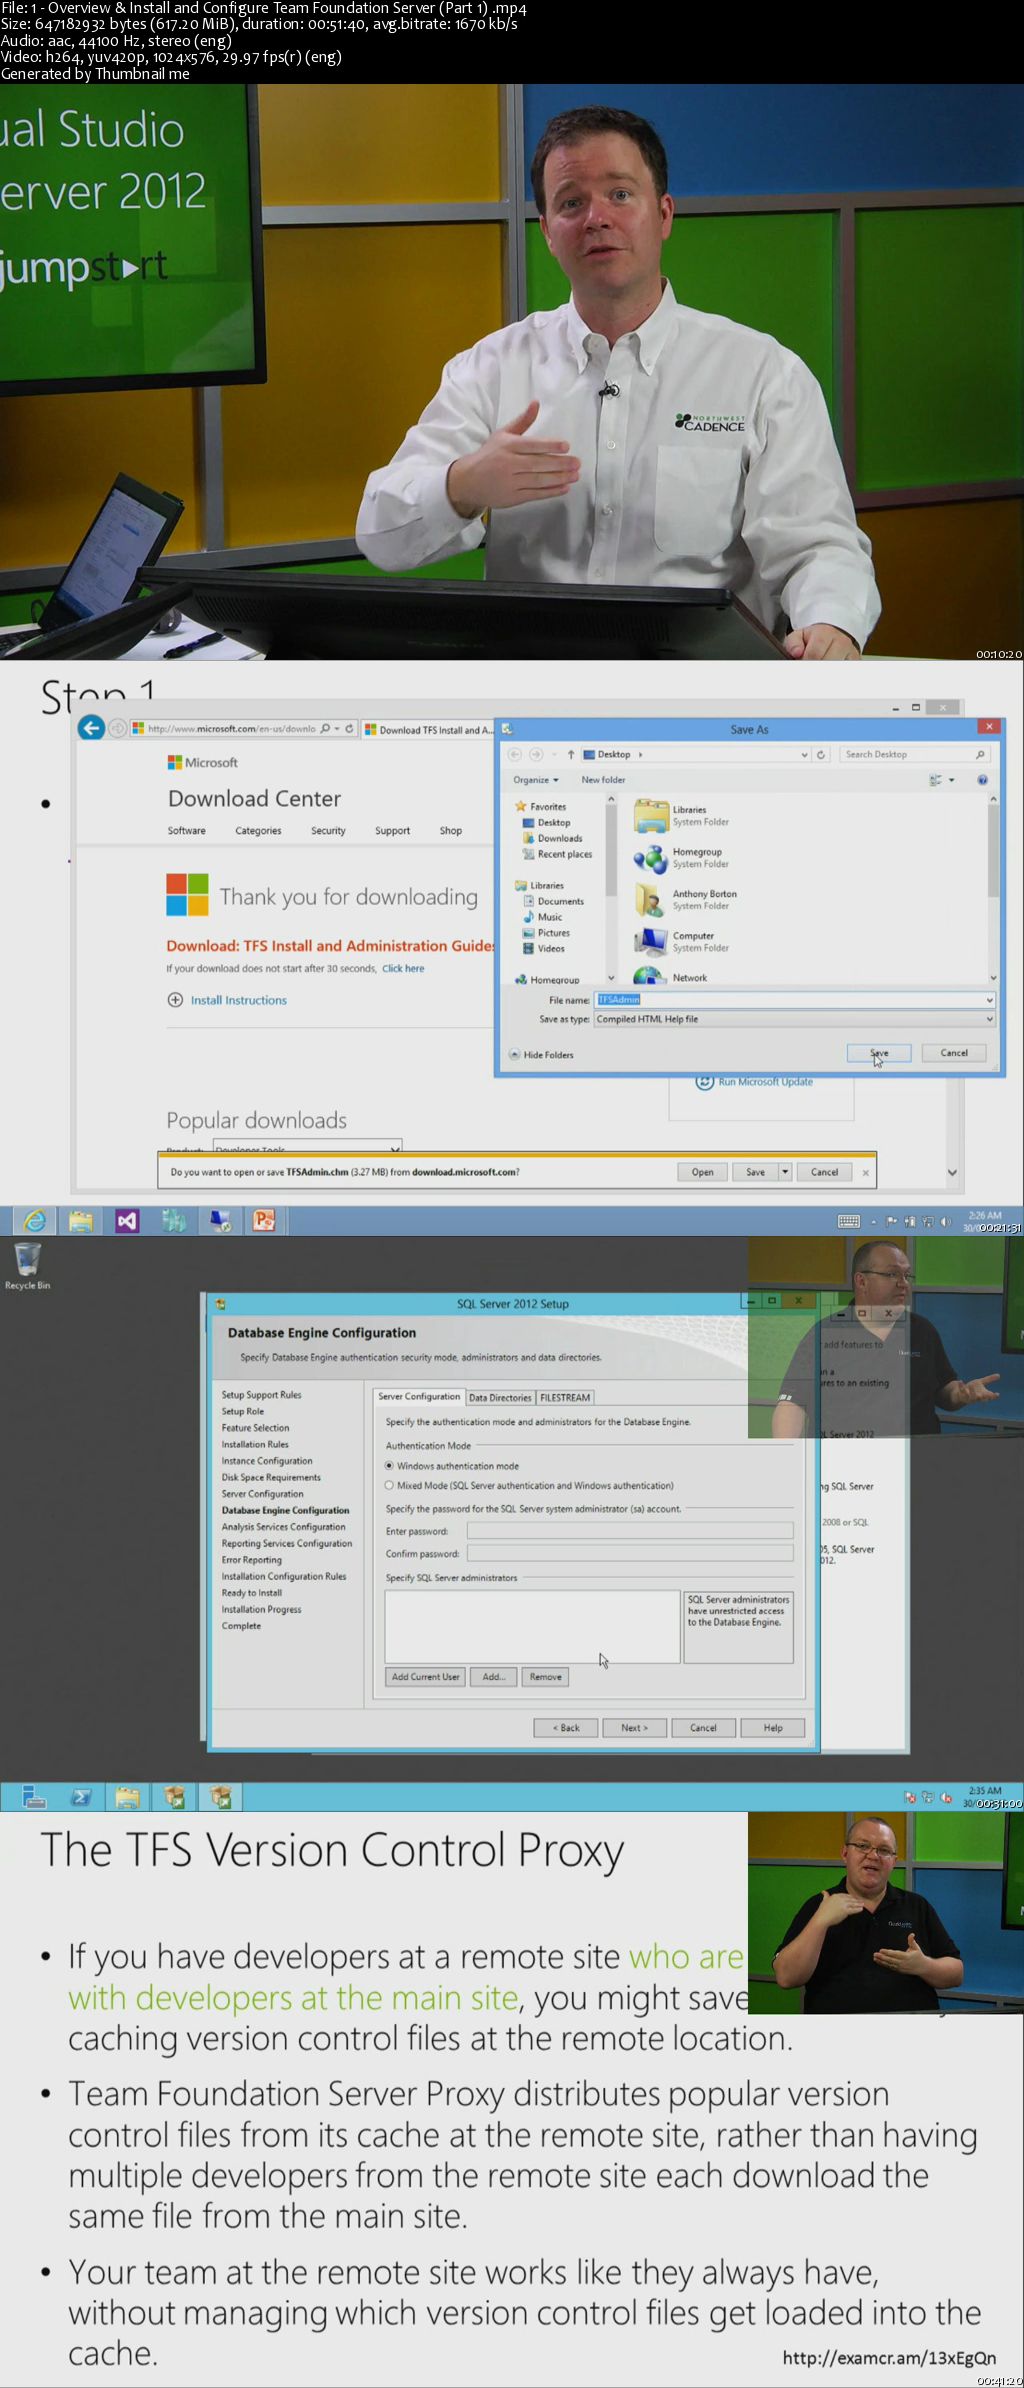Click Save in the Save As dialog
The height and width of the screenshot is (2388, 1024).
pos(879,1053)
